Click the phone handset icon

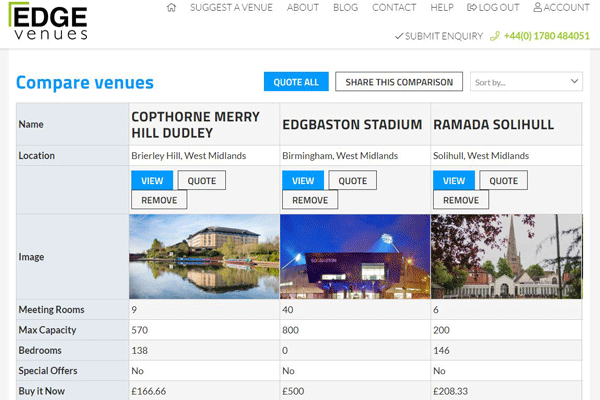495,36
